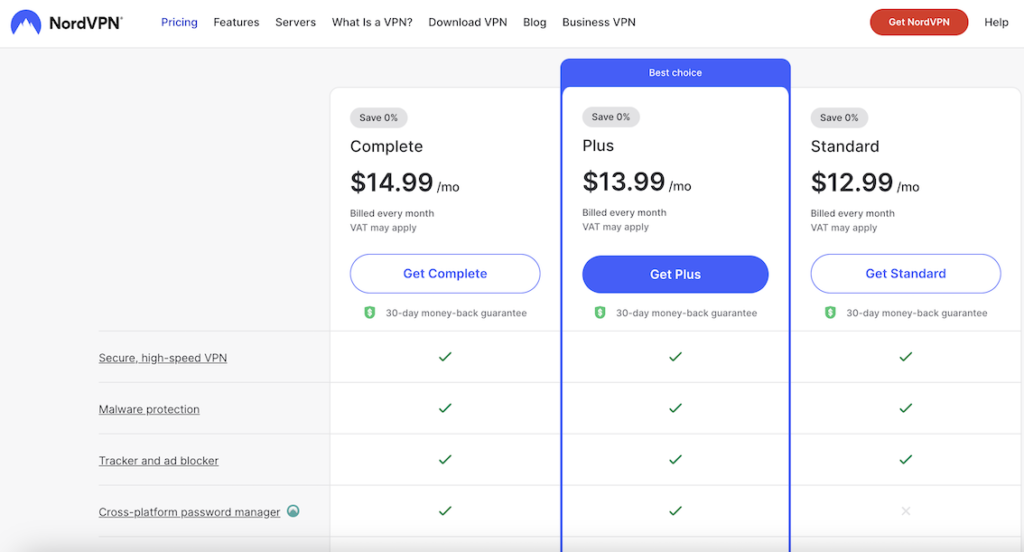Image resolution: width=1024 pixels, height=552 pixels.
Task: Click the $12.99 price
Action: pyautogui.click(x=852, y=182)
